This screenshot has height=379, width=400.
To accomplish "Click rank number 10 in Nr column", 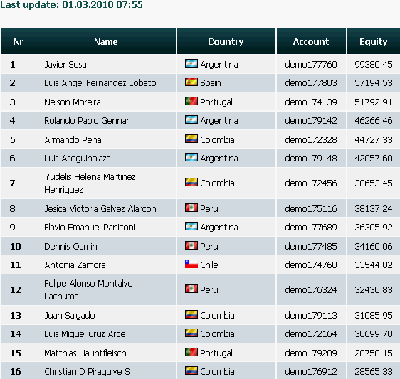I will click(16, 247).
